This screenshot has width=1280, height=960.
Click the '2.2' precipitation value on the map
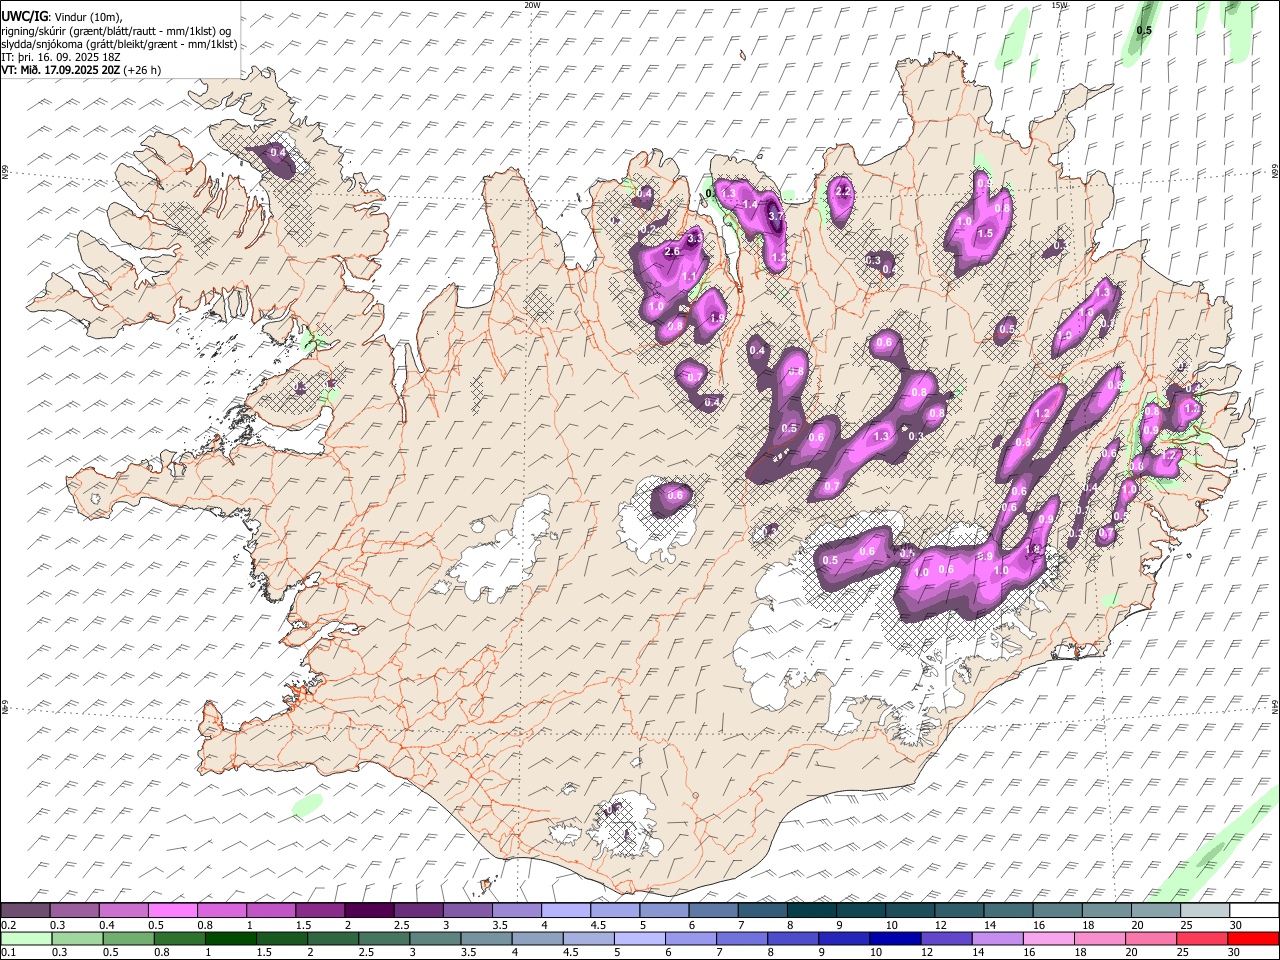point(843,191)
